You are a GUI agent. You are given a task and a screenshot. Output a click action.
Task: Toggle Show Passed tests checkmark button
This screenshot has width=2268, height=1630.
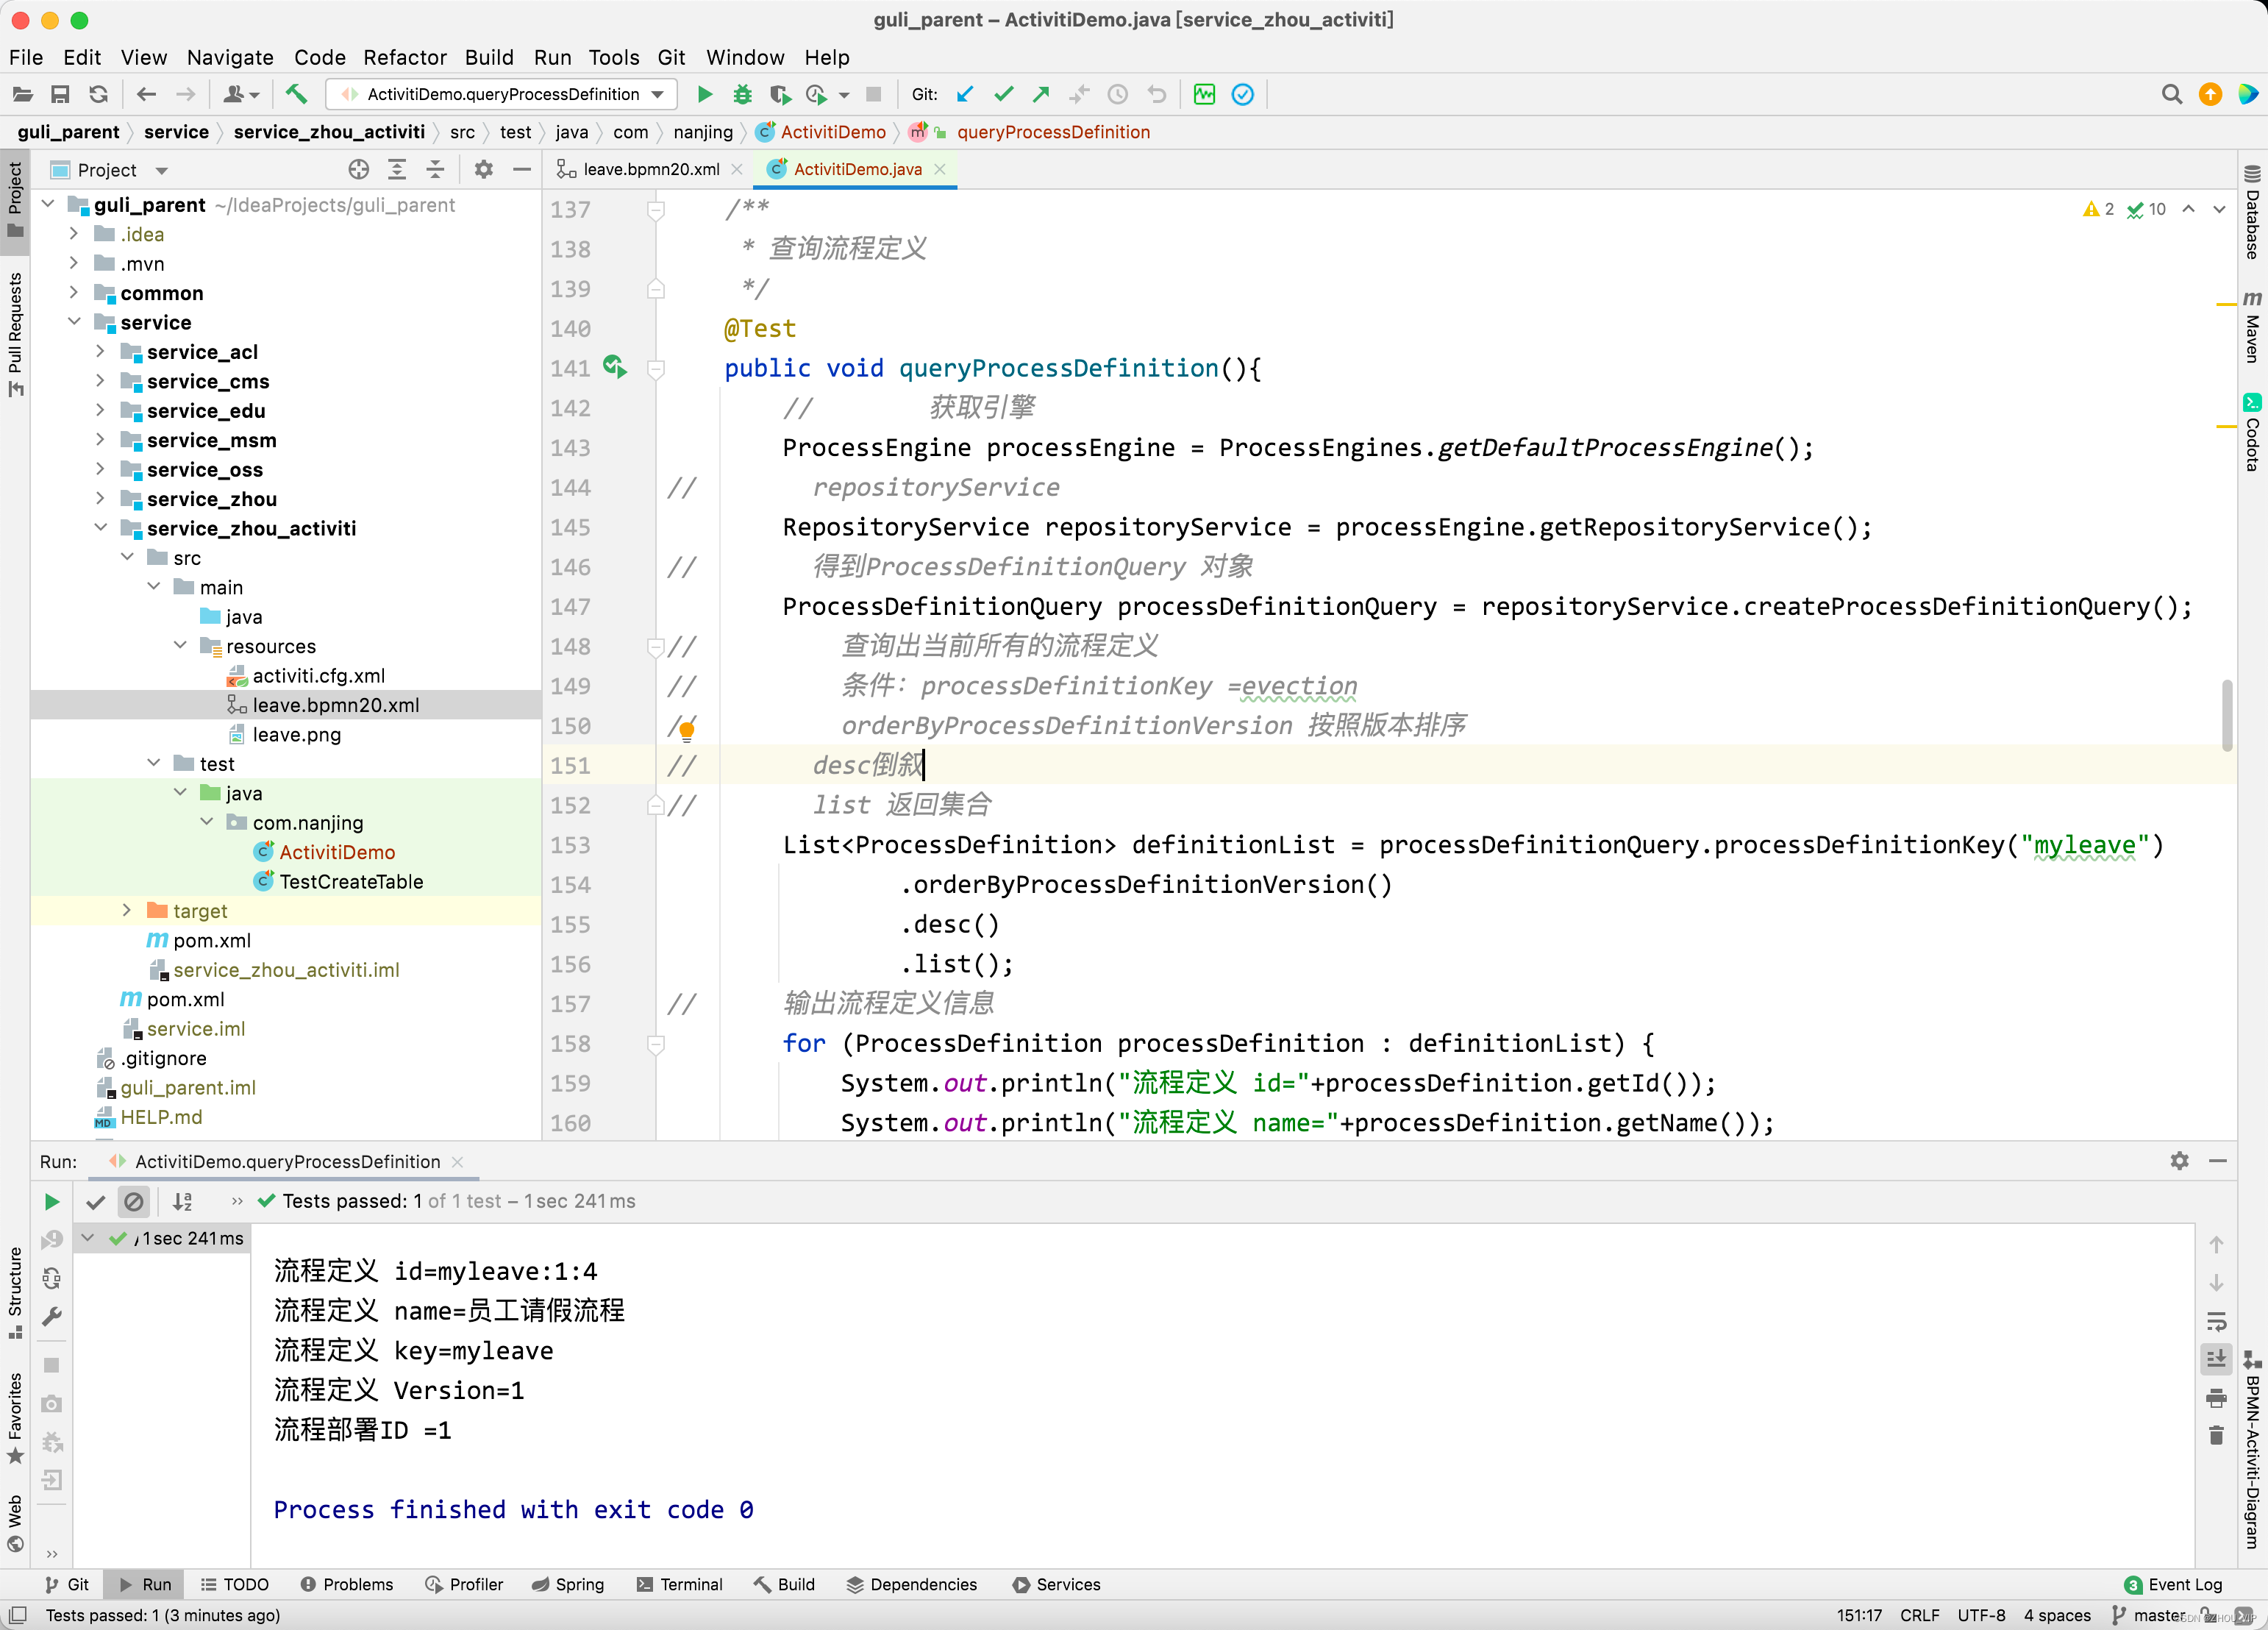tap(96, 1201)
